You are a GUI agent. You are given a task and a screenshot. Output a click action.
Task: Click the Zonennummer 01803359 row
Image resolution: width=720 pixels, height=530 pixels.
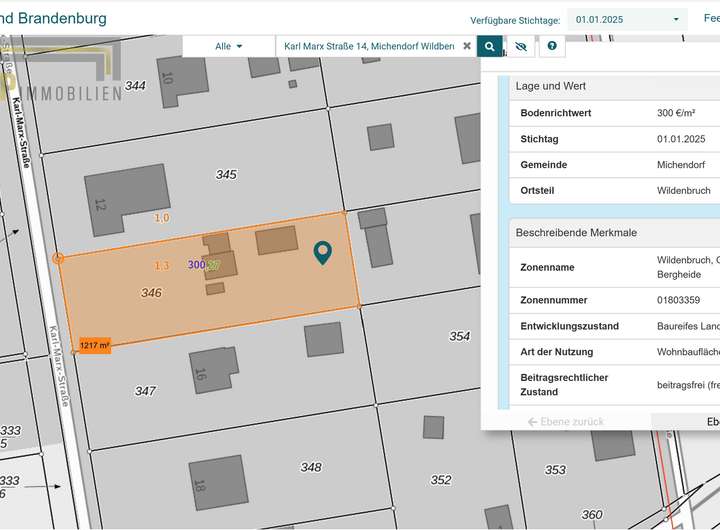coord(614,300)
